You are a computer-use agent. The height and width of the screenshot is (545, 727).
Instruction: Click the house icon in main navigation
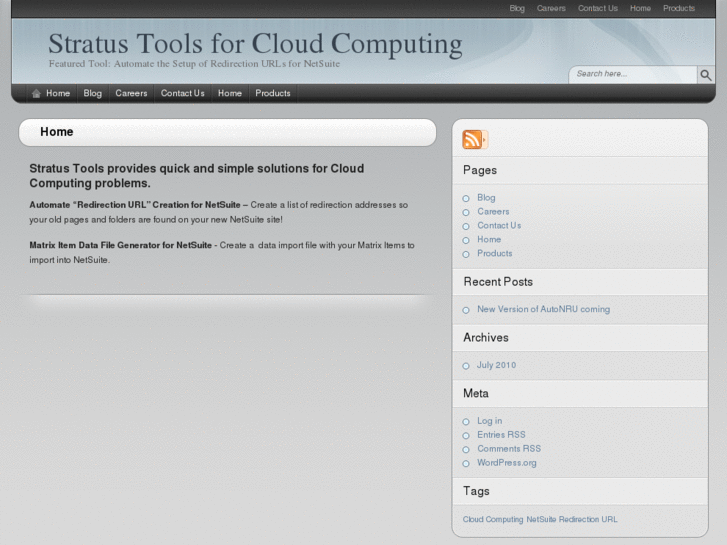coord(36,94)
